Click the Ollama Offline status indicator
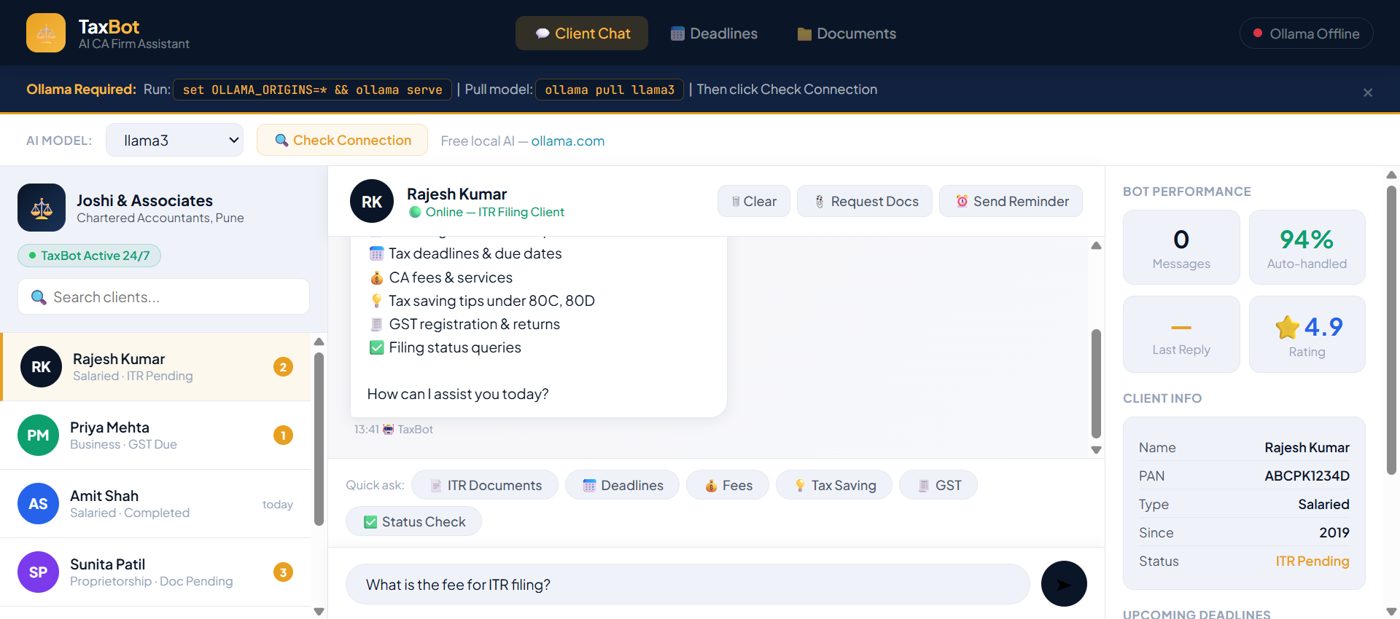Viewport: 1400px width, 619px height. (x=1306, y=33)
